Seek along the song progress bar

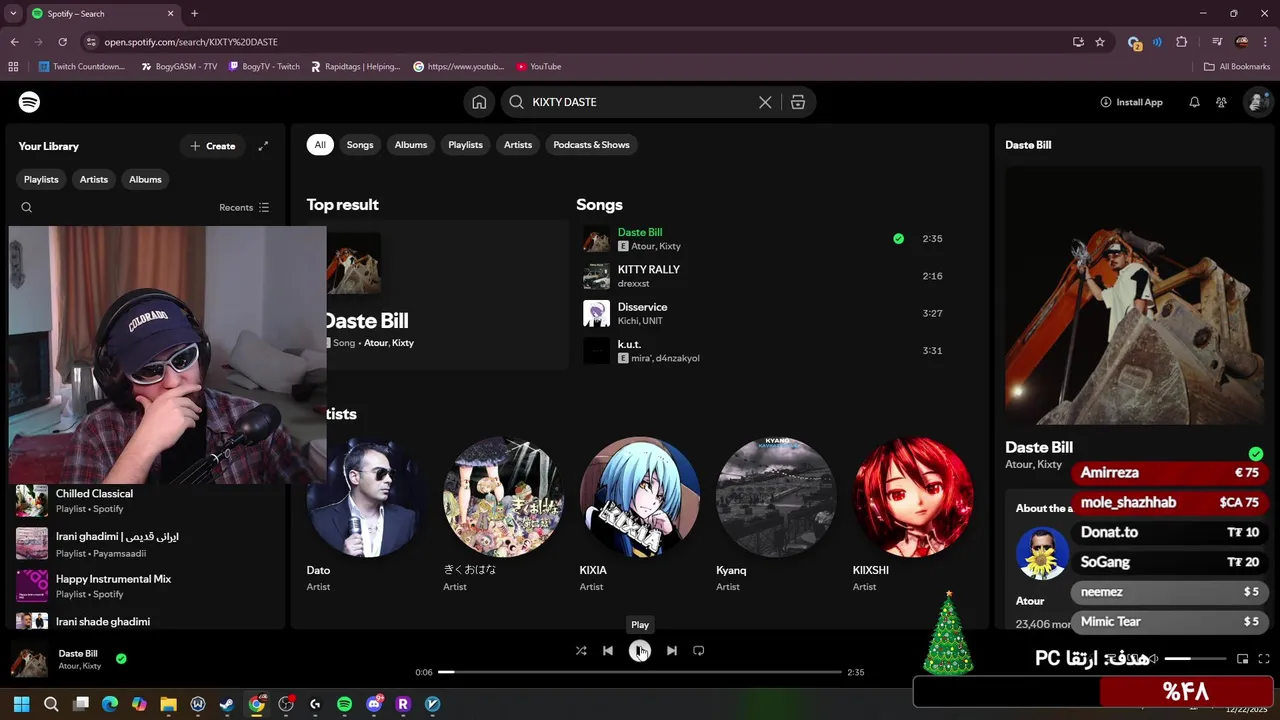coord(640,672)
